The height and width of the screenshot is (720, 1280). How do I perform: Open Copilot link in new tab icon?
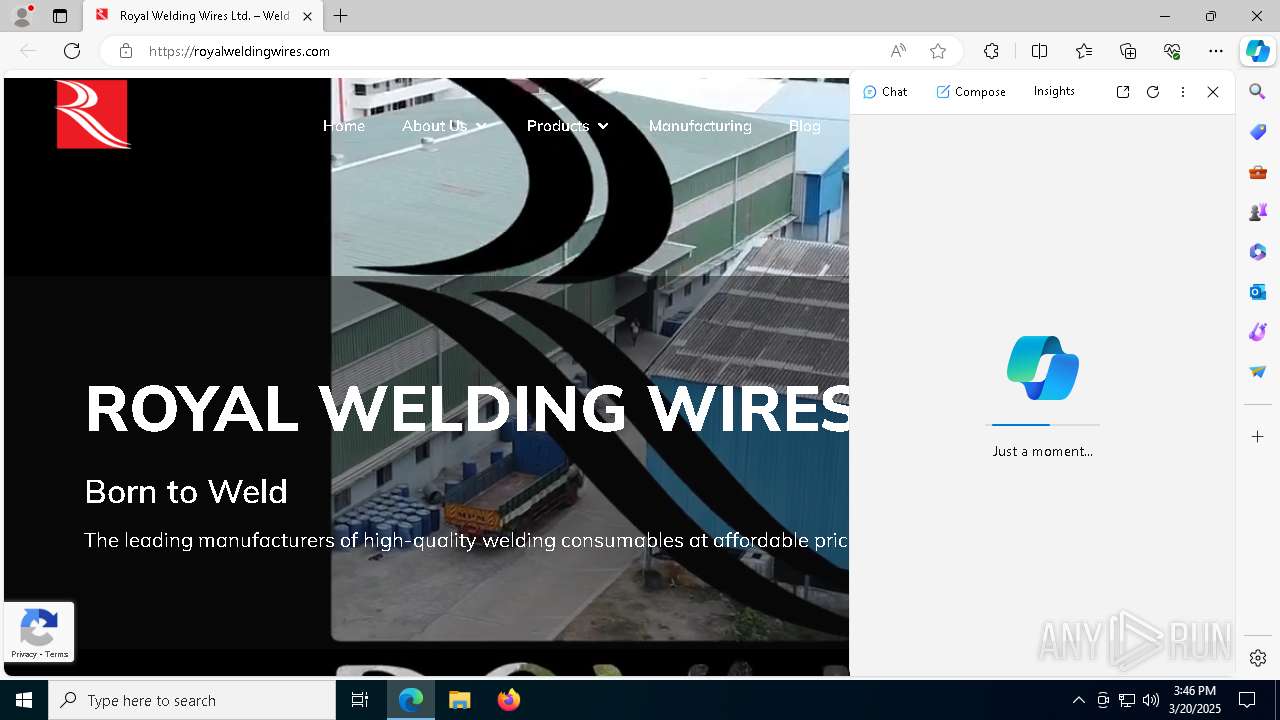[x=1123, y=92]
